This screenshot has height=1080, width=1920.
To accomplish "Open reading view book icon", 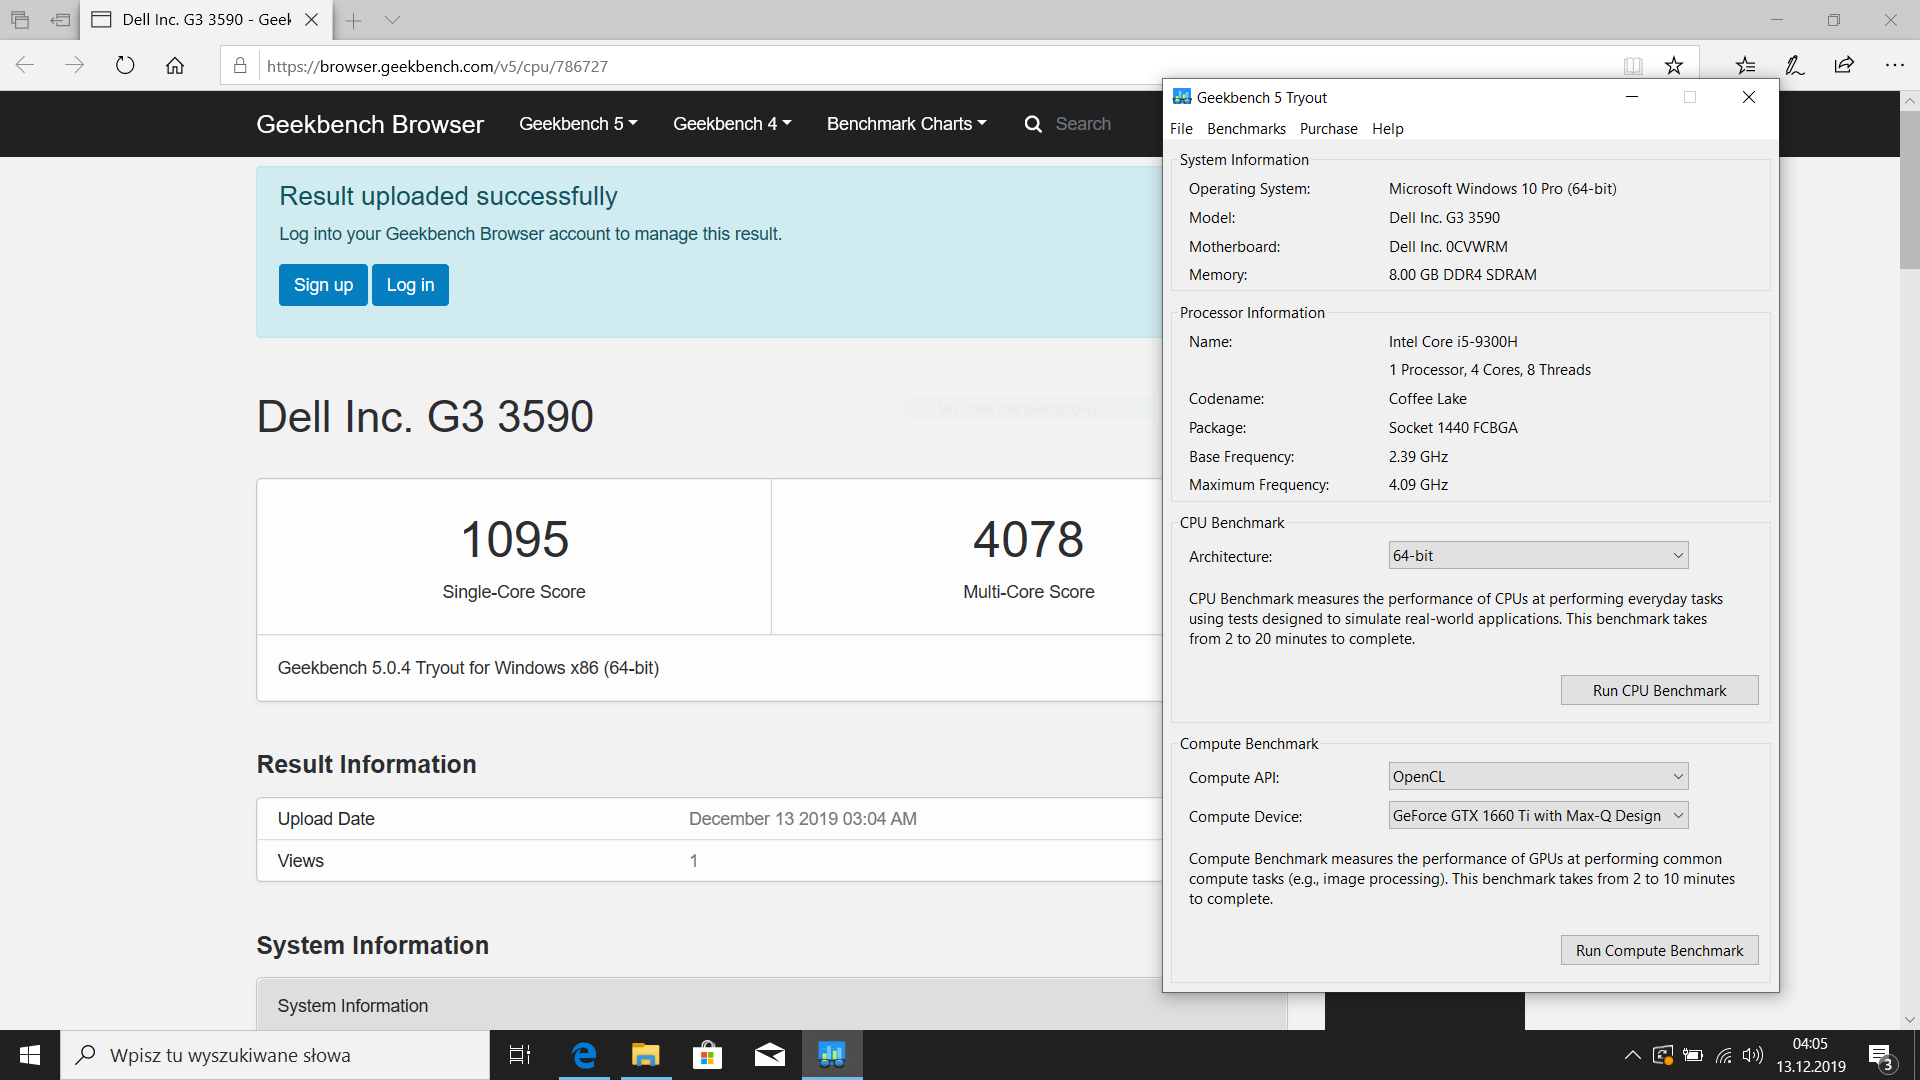I will point(1633,66).
